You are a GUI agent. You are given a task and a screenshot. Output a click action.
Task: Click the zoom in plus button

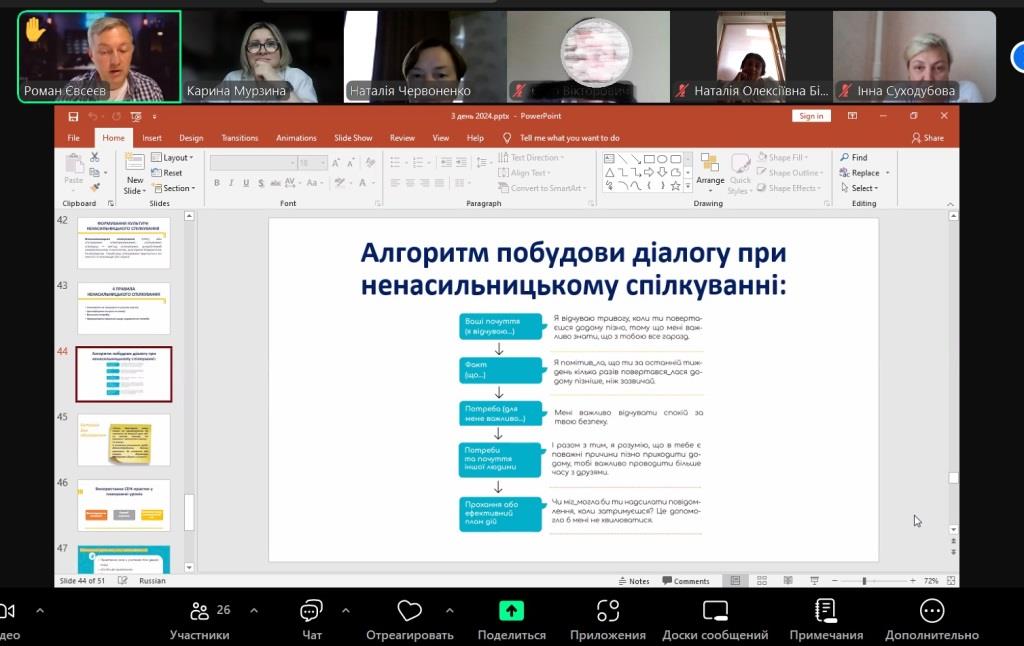pos(912,581)
